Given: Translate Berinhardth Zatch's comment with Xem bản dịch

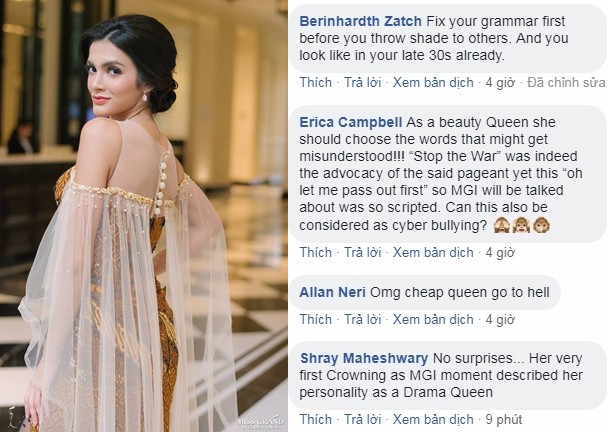Looking at the screenshot, I should (x=433, y=83).
